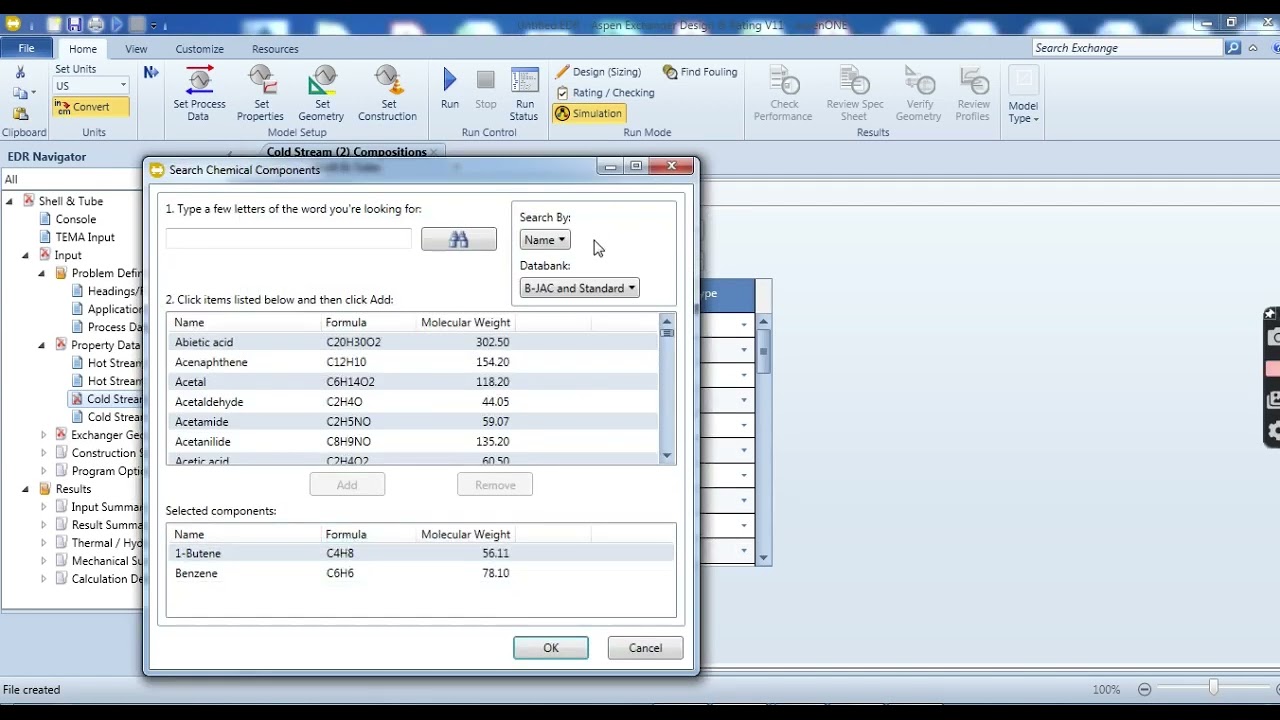
Task: Click the Paste icon in Clipboard group
Action: 20,114
